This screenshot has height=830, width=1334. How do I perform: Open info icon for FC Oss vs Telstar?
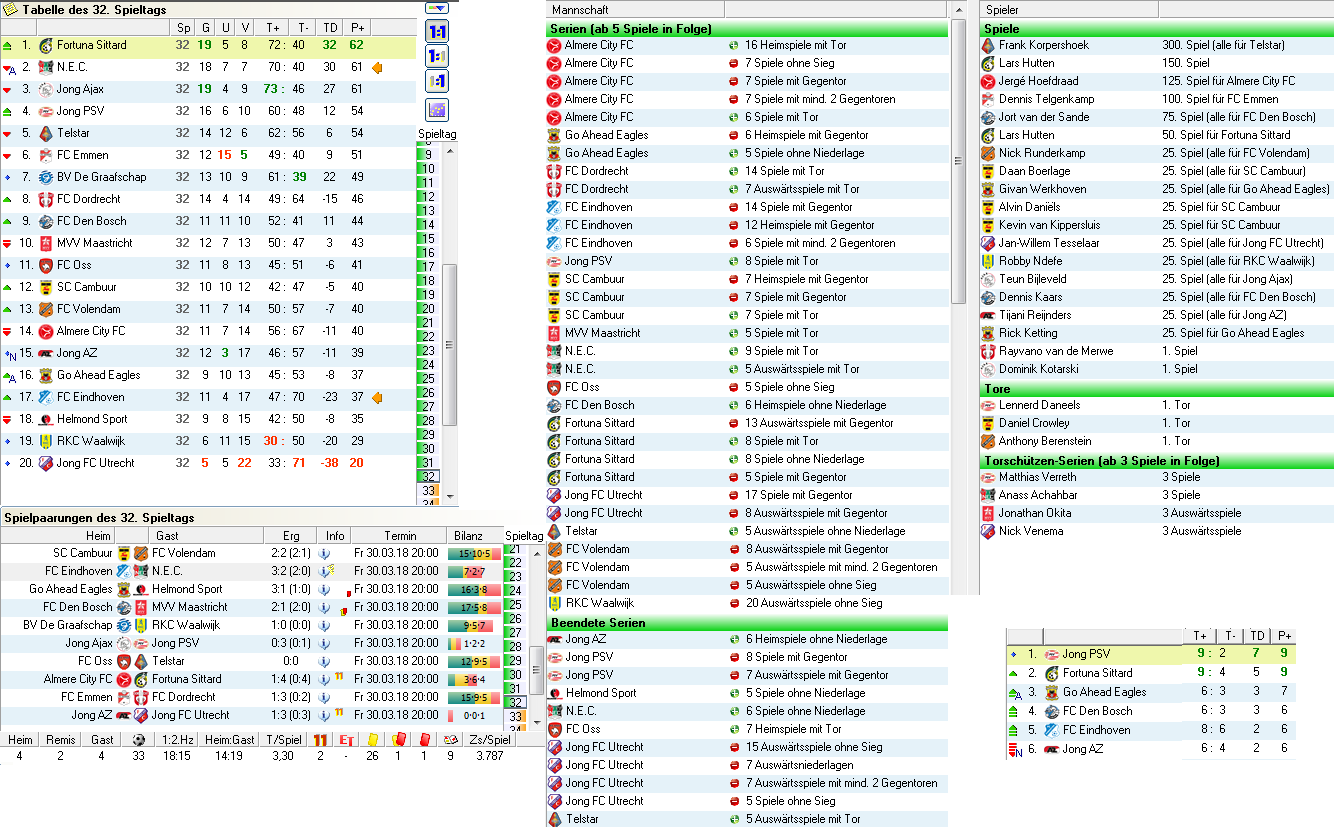point(324,661)
